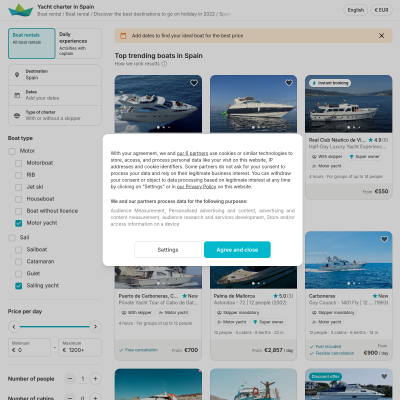Click the €2,857 price on Palma listing
Screen dimensions: 400x400
(273, 350)
